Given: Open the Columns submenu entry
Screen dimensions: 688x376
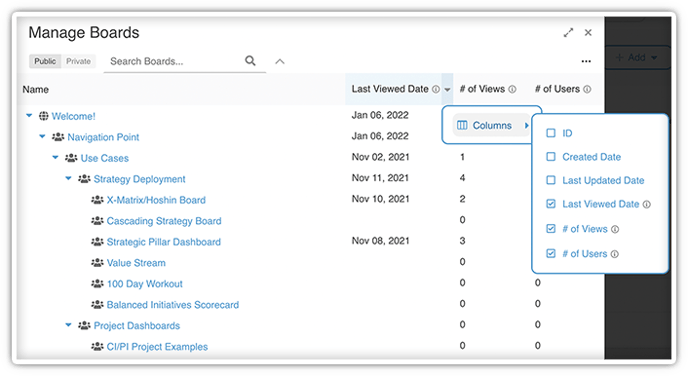Looking at the screenshot, I should point(492,125).
